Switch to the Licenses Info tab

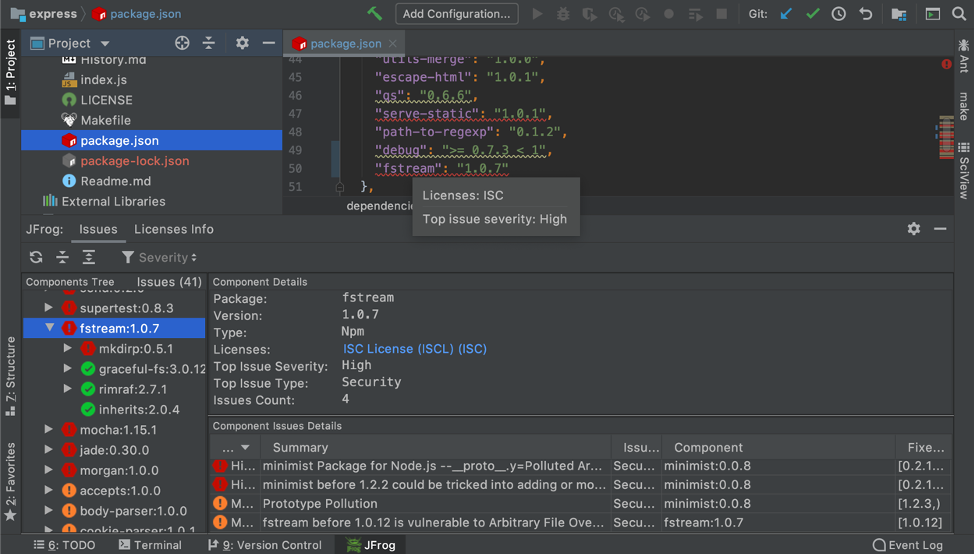174,229
